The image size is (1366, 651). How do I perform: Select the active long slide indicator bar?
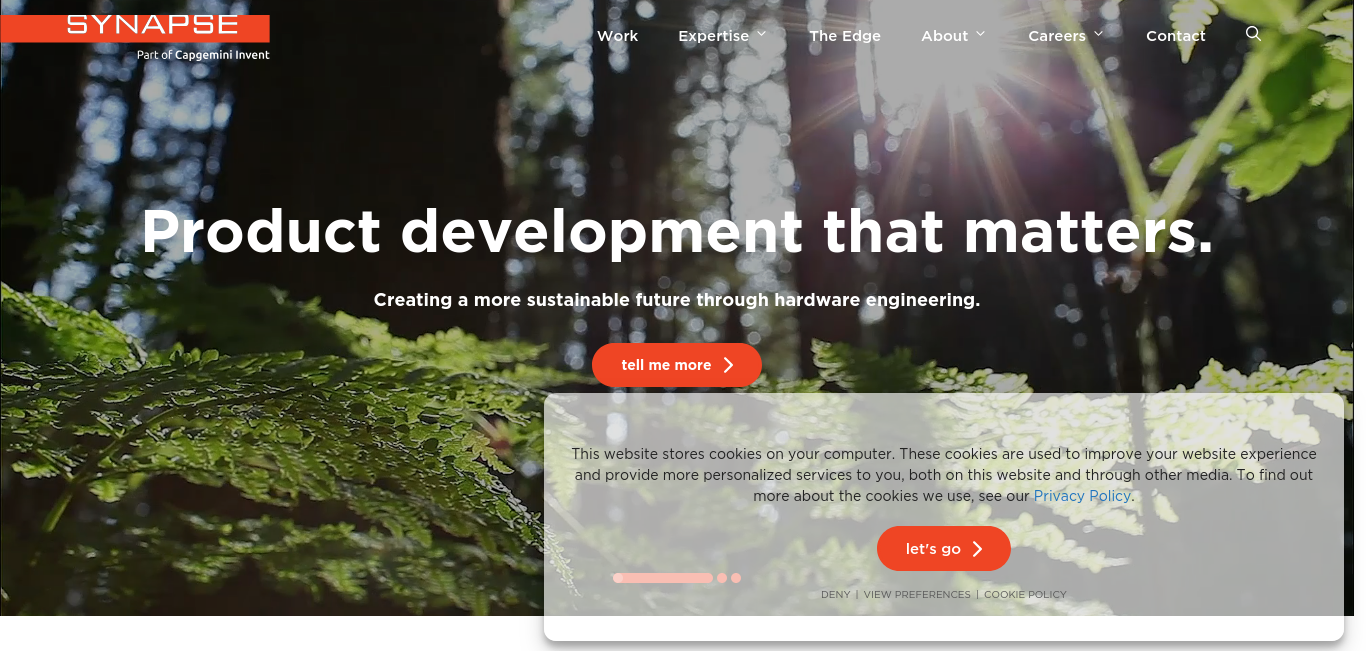click(663, 578)
